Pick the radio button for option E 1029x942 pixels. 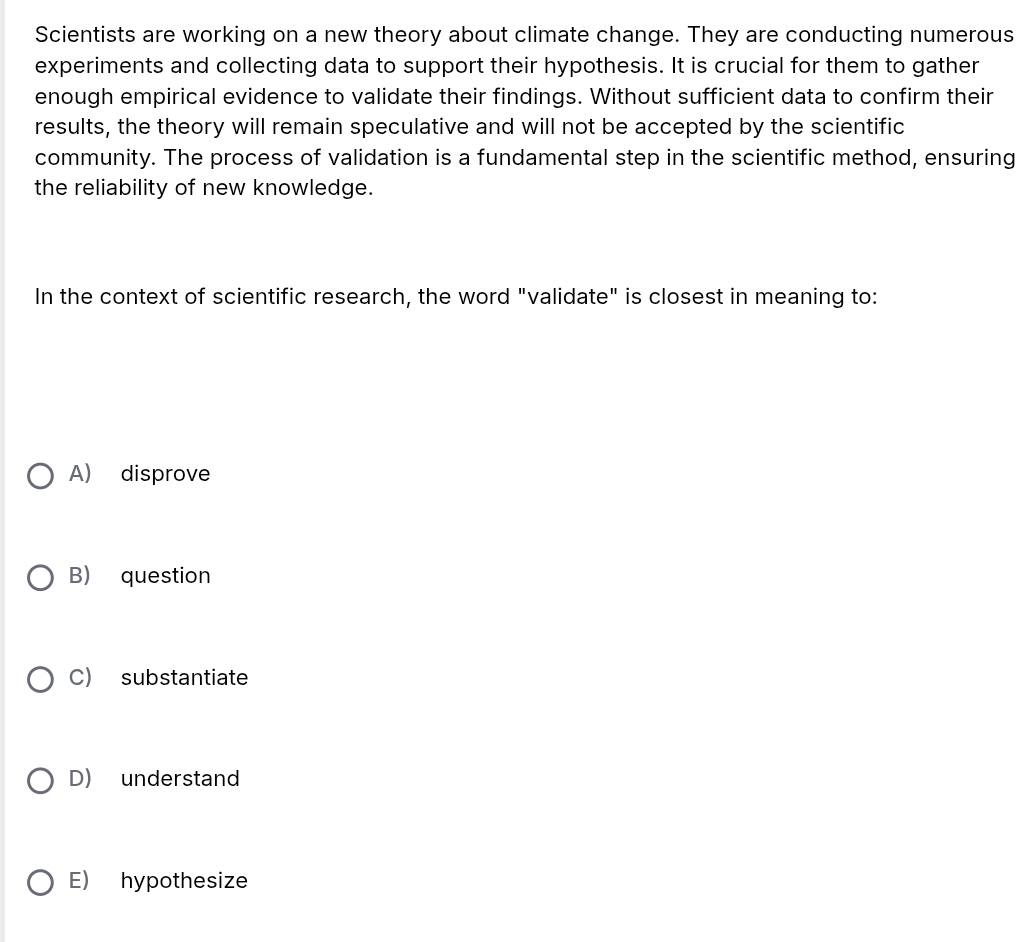coord(41,883)
